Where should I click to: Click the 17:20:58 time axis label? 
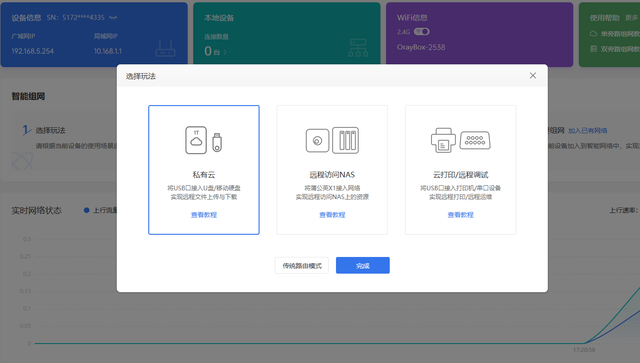584,350
